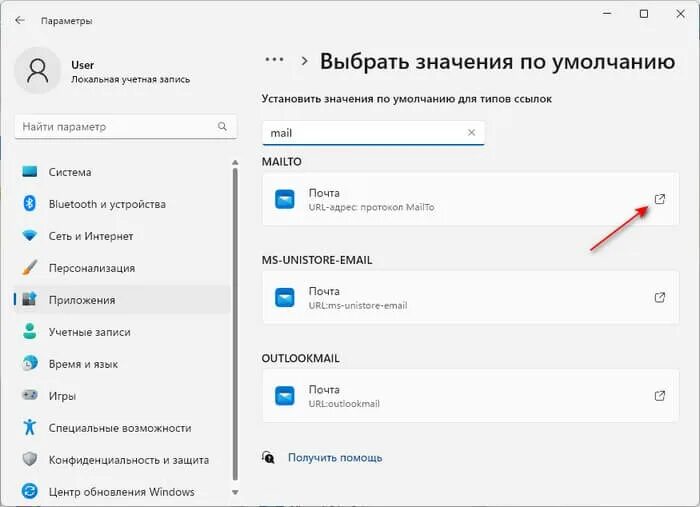Click the Получить помощь link
Screen dimensions: 700x507
point(335,458)
